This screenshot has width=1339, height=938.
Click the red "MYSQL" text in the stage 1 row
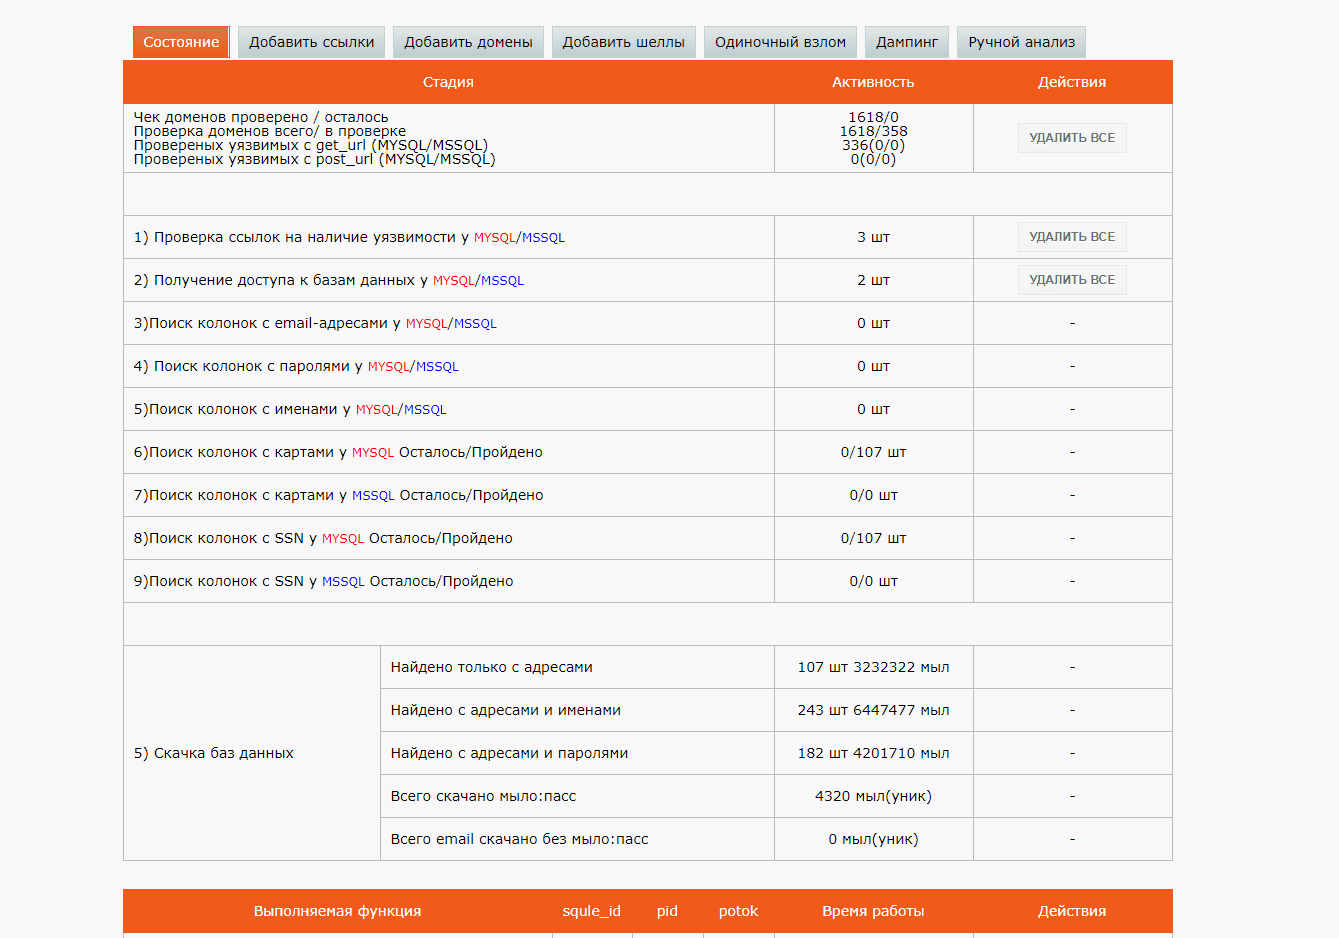click(495, 238)
